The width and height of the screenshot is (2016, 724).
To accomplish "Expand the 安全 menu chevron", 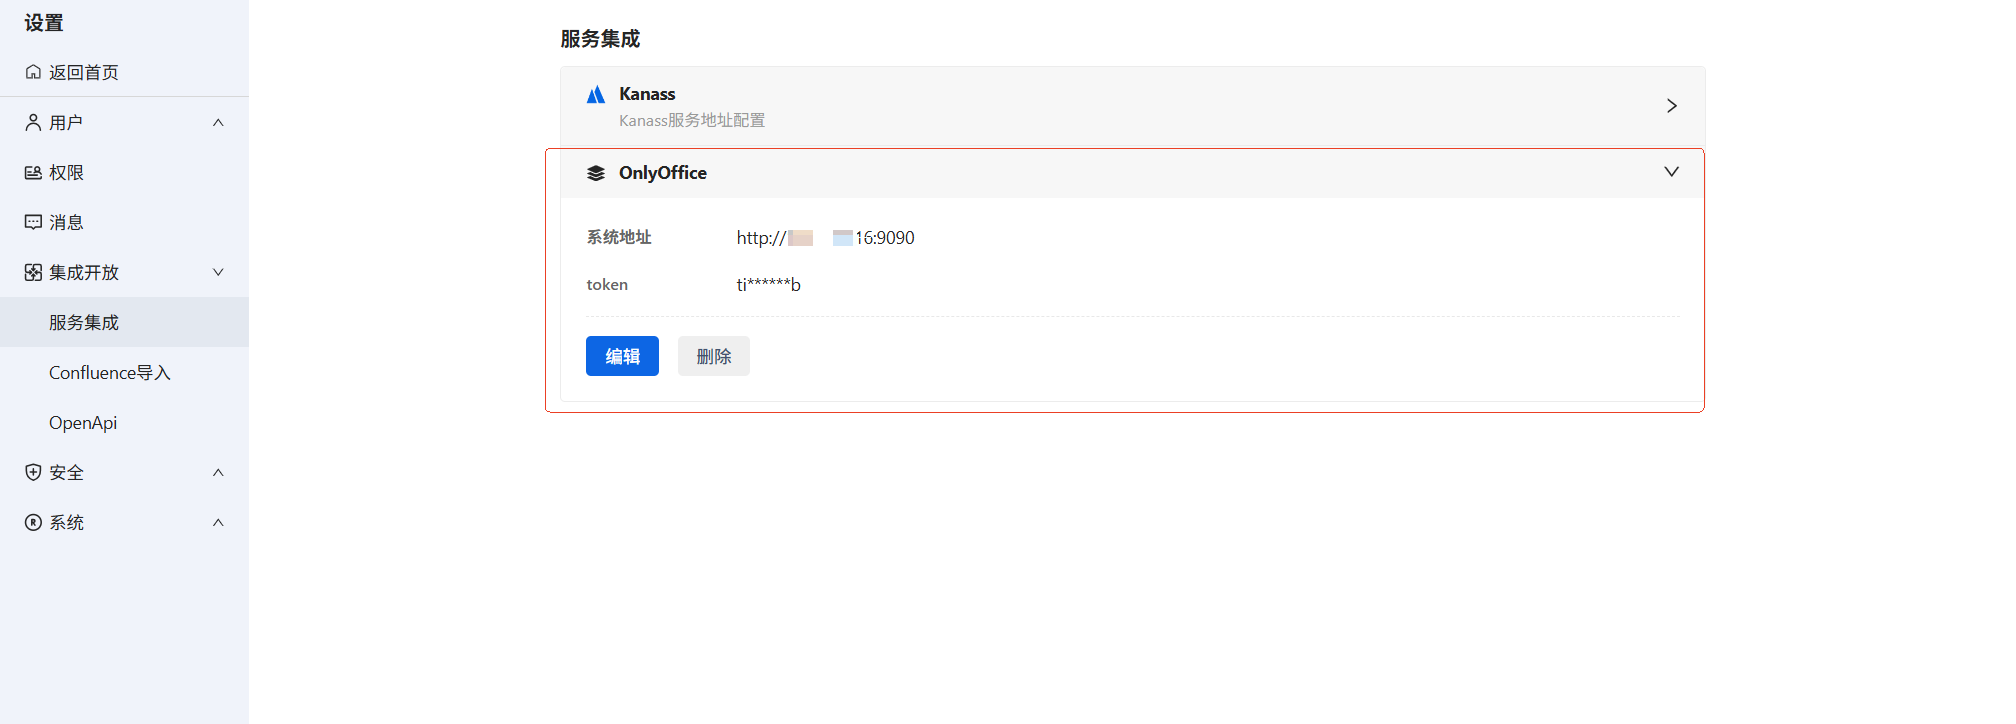I will pyautogui.click(x=218, y=472).
